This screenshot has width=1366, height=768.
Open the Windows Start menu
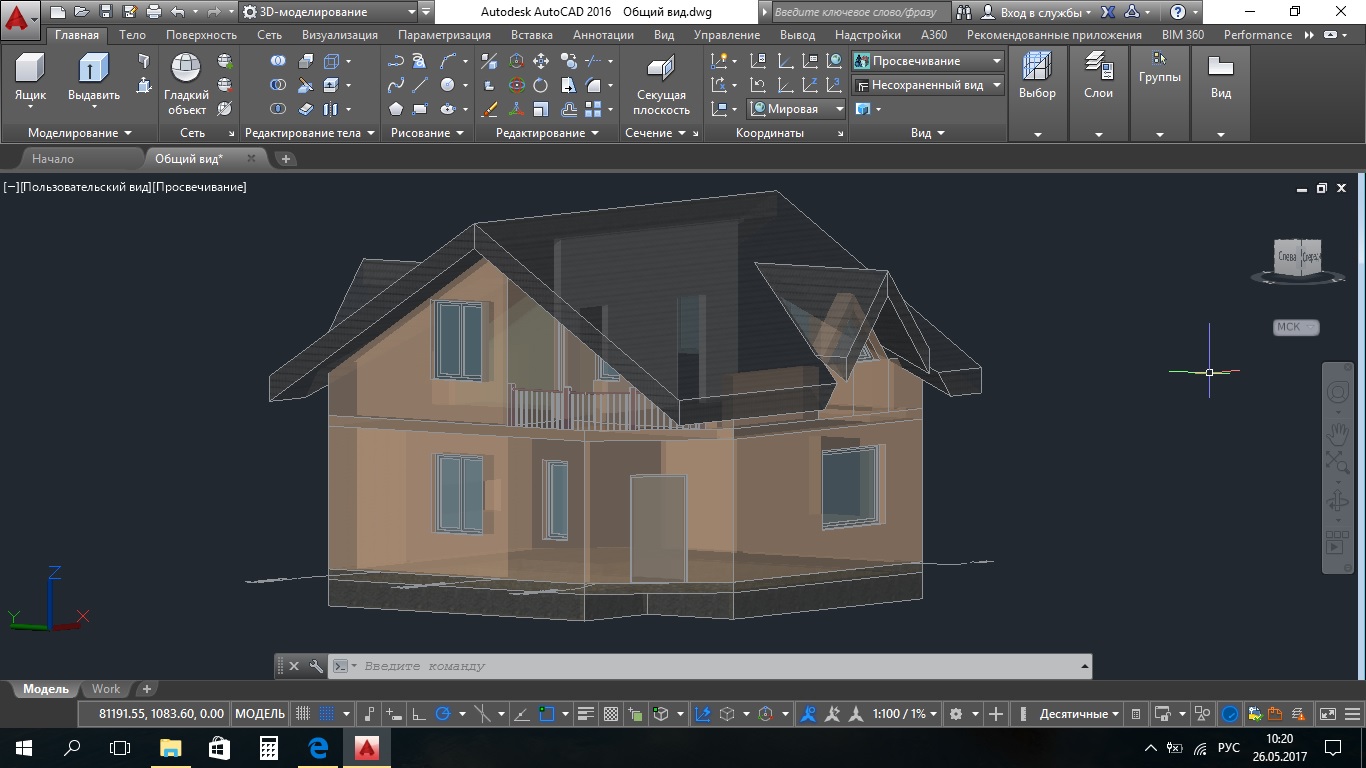pyautogui.click(x=24, y=747)
